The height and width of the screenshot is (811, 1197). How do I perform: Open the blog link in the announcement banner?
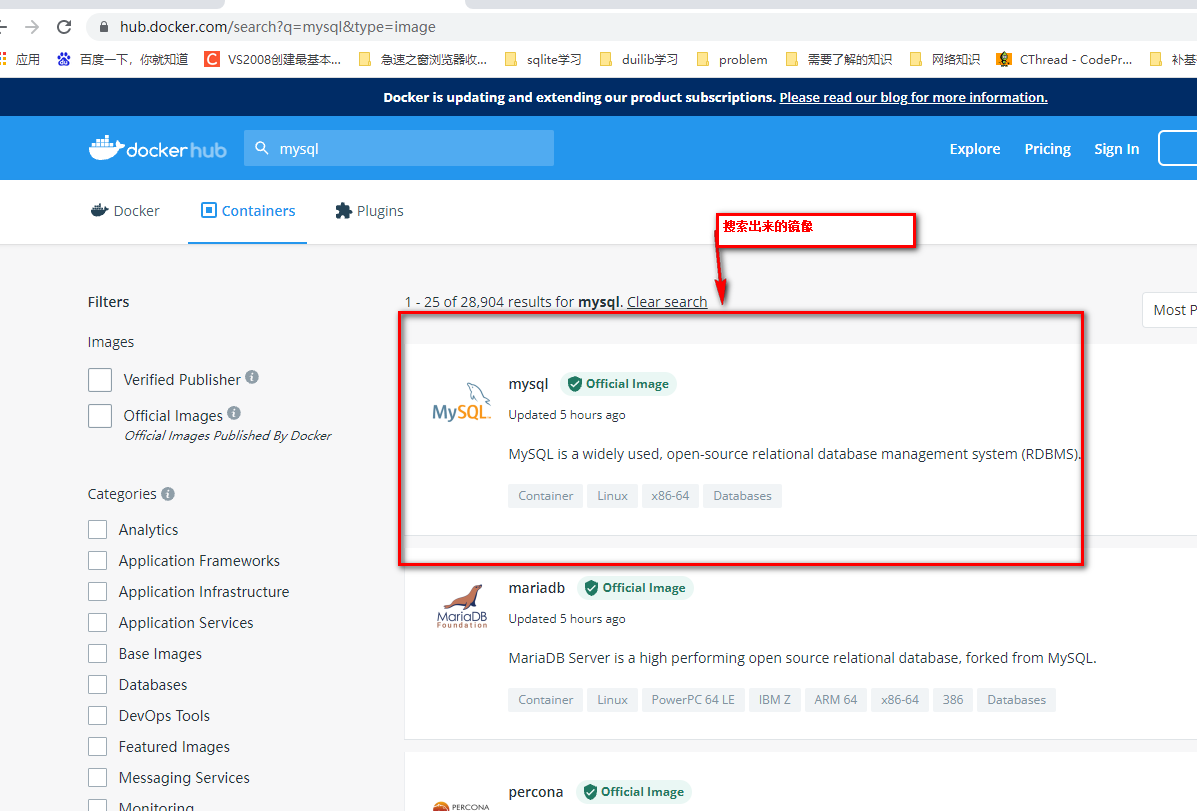tap(913, 97)
